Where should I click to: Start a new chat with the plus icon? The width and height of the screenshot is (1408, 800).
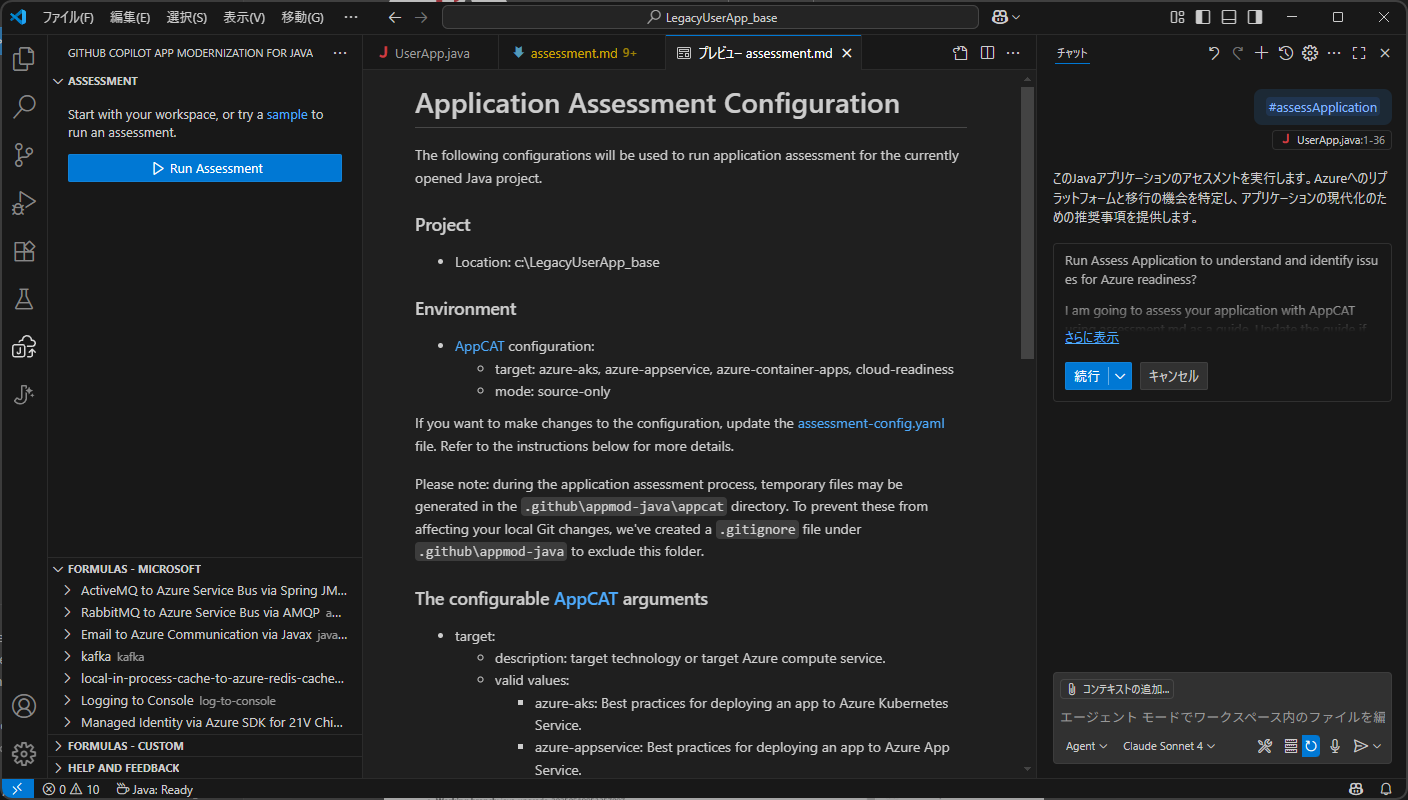point(1262,53)
